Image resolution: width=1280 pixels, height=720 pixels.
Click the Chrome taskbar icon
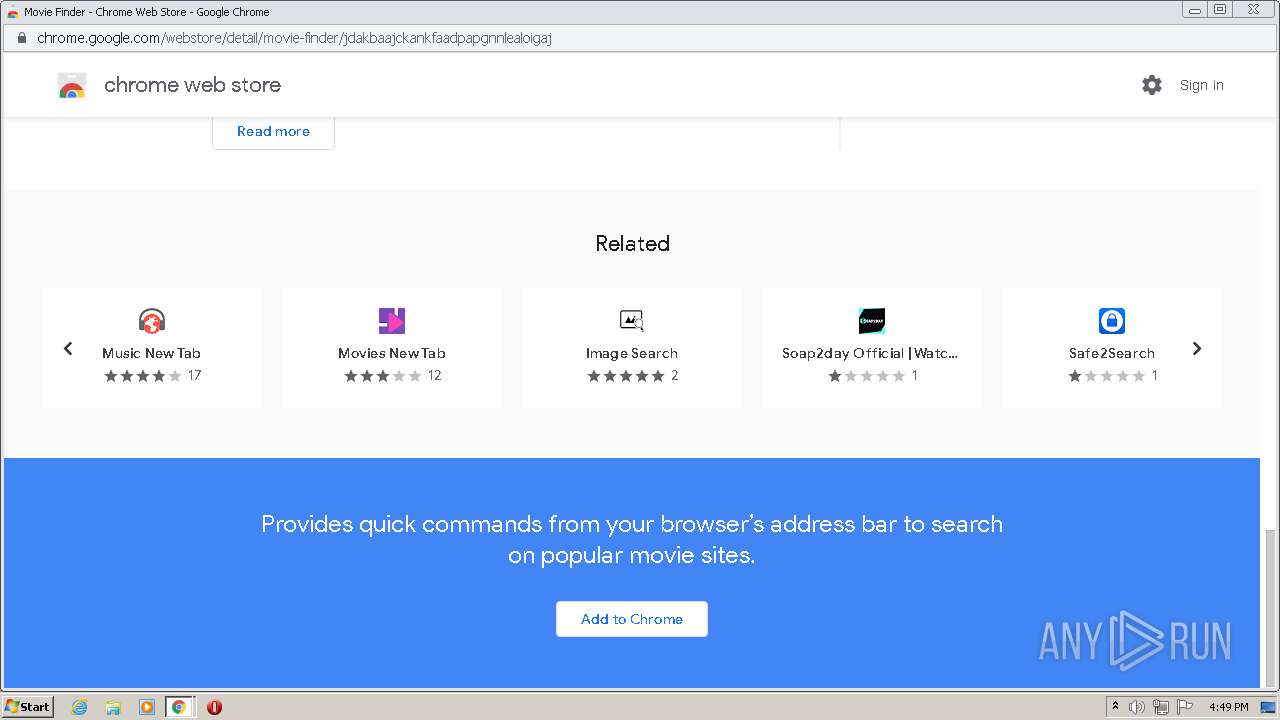pos(179,707)
